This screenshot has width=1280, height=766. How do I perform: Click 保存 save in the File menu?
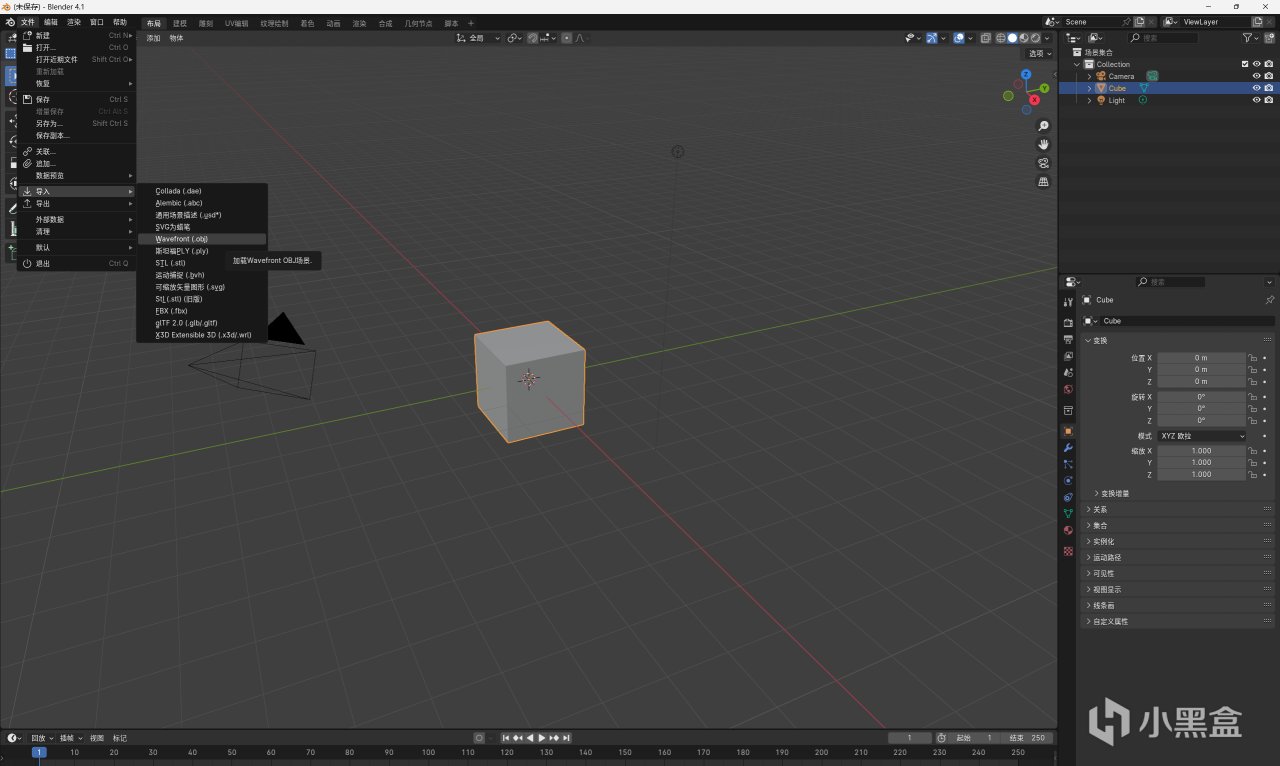pos(77,99)
